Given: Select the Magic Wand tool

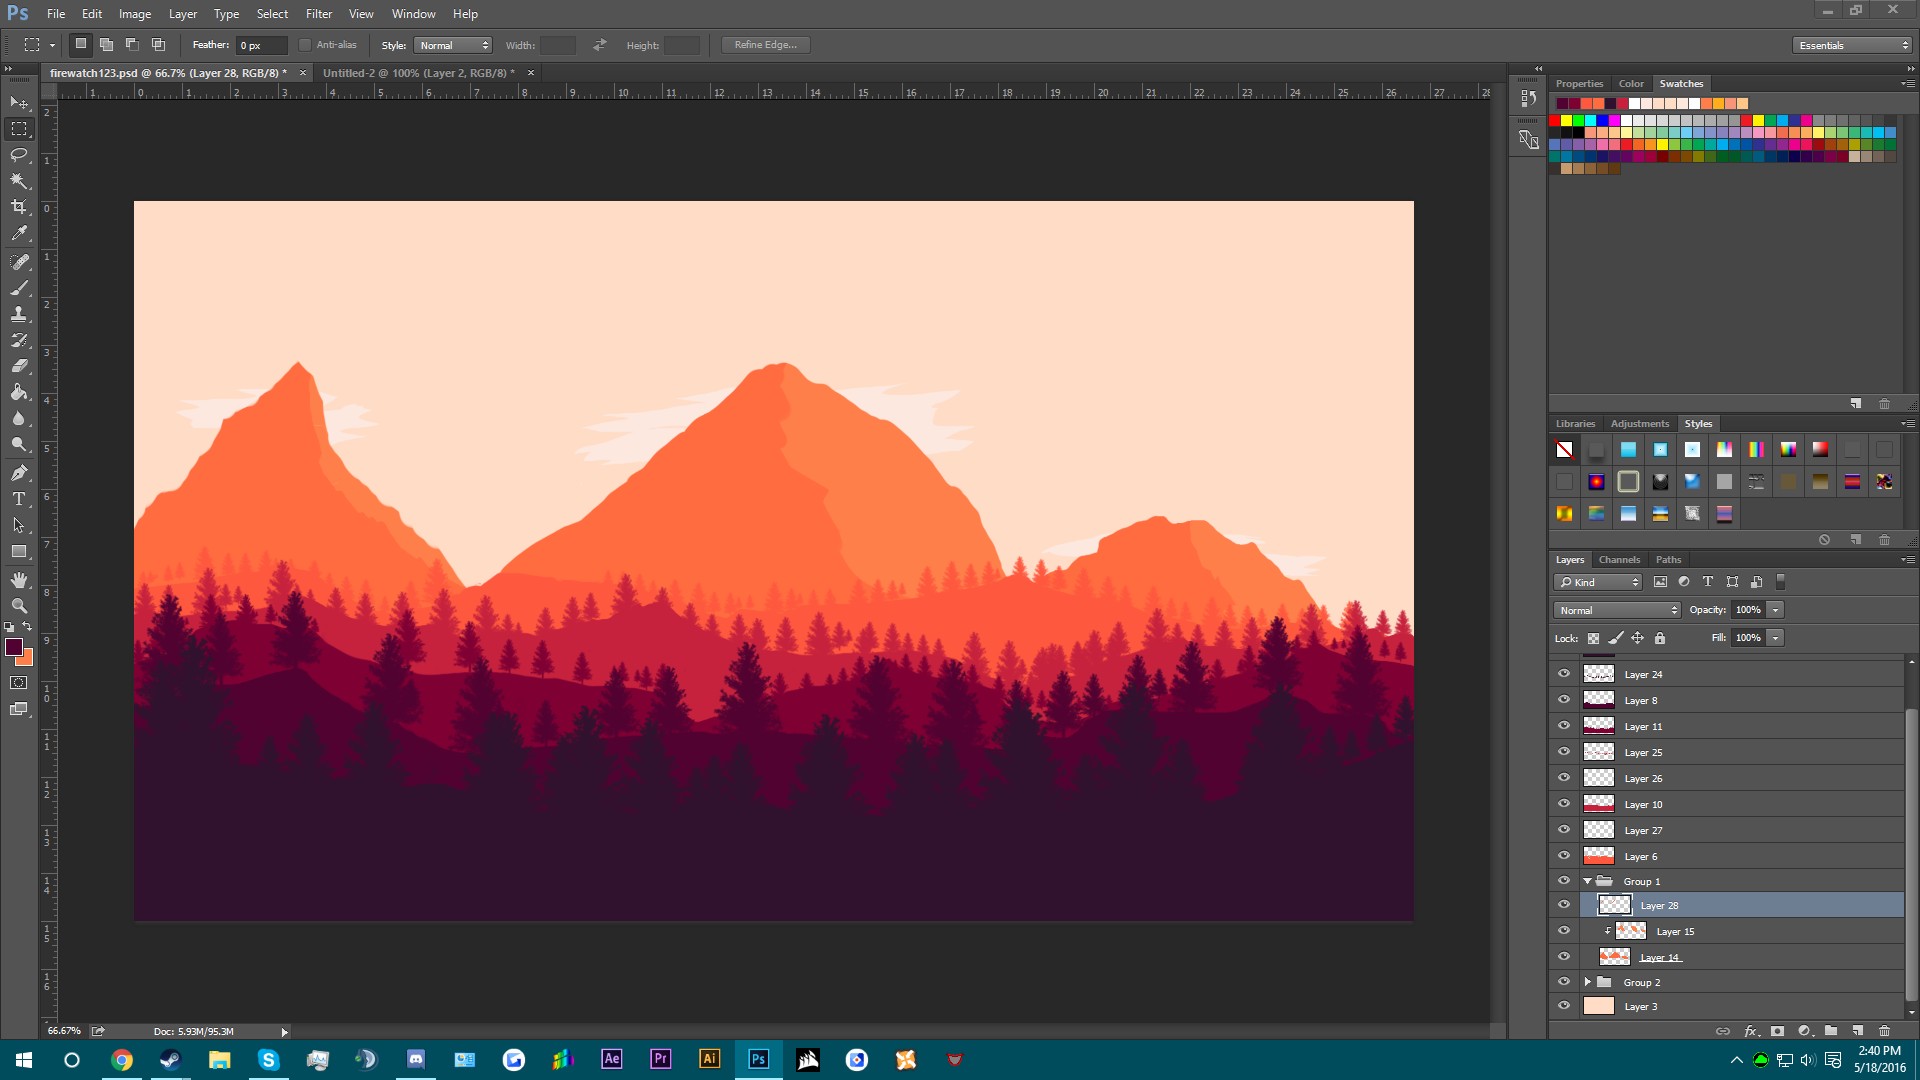Looking at the screenshot, I should (19, 181).
